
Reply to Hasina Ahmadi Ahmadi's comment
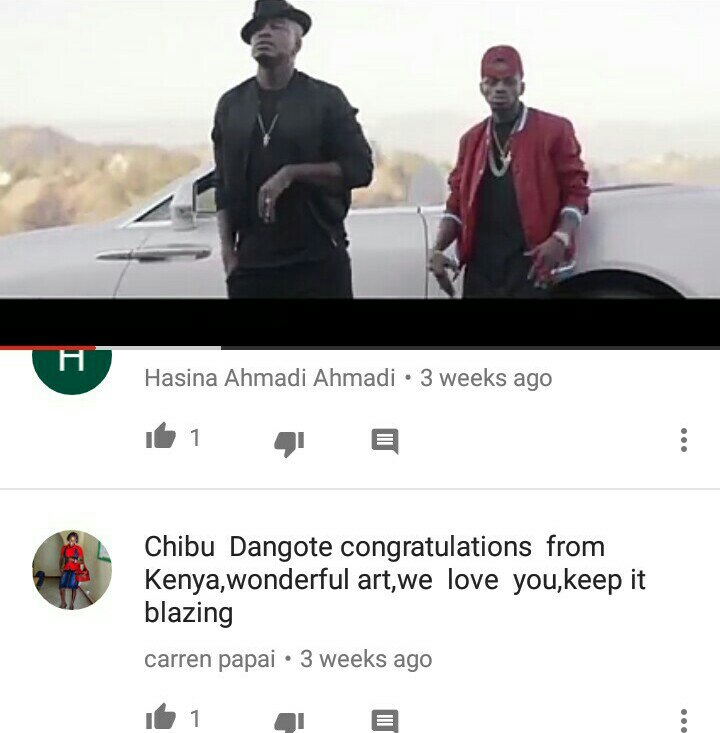click(385, 440)
